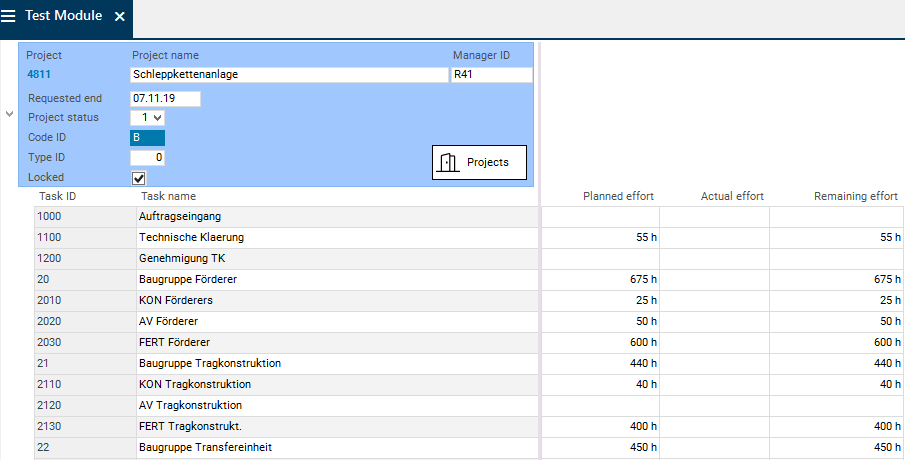The width and height of the screenshot is (905, 460).
Task: Click the Type ID field
Action: click(147, 158)
